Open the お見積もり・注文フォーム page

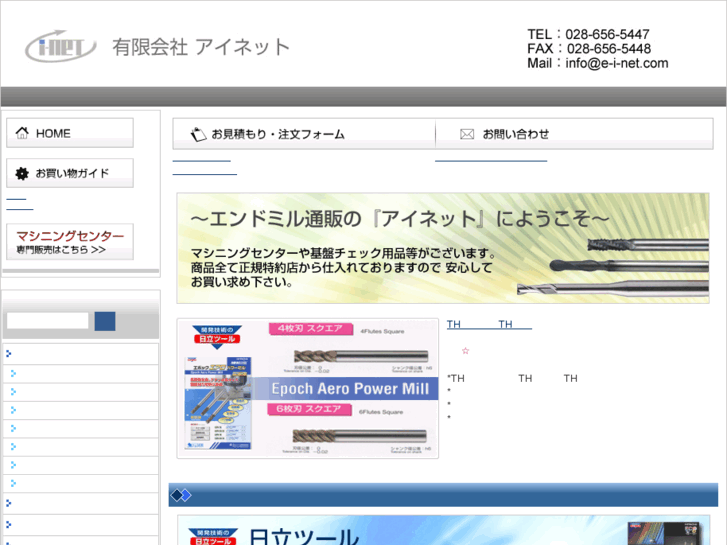(304, 134)
